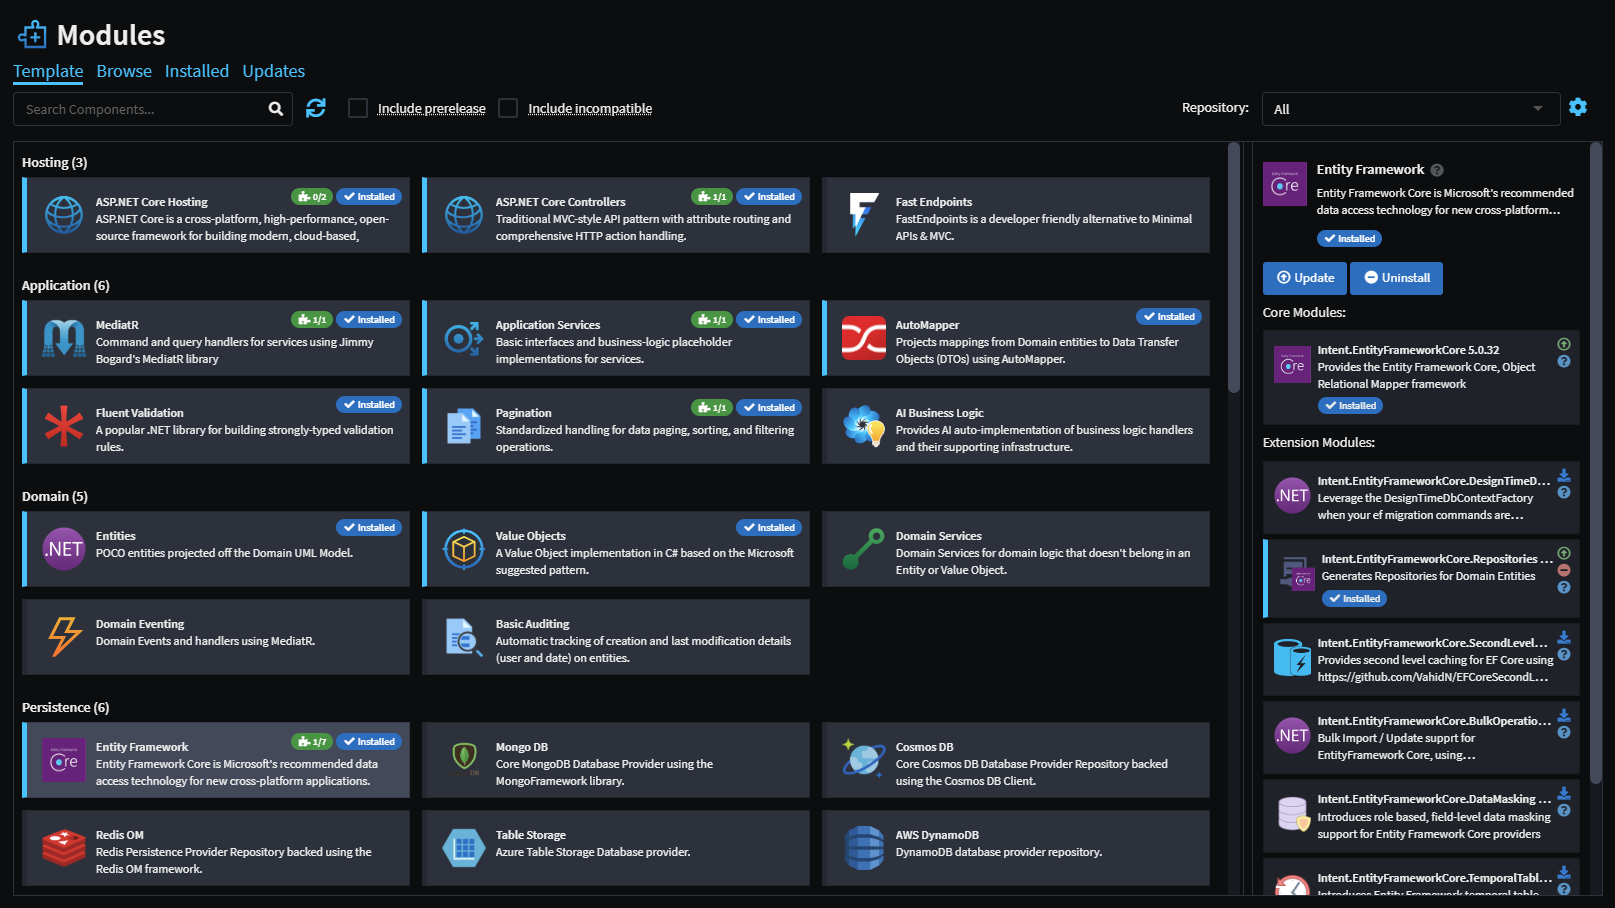This screenshot has height=908, width=1615.
Task: Switch to the Browse tab
Action: (124, 71)
